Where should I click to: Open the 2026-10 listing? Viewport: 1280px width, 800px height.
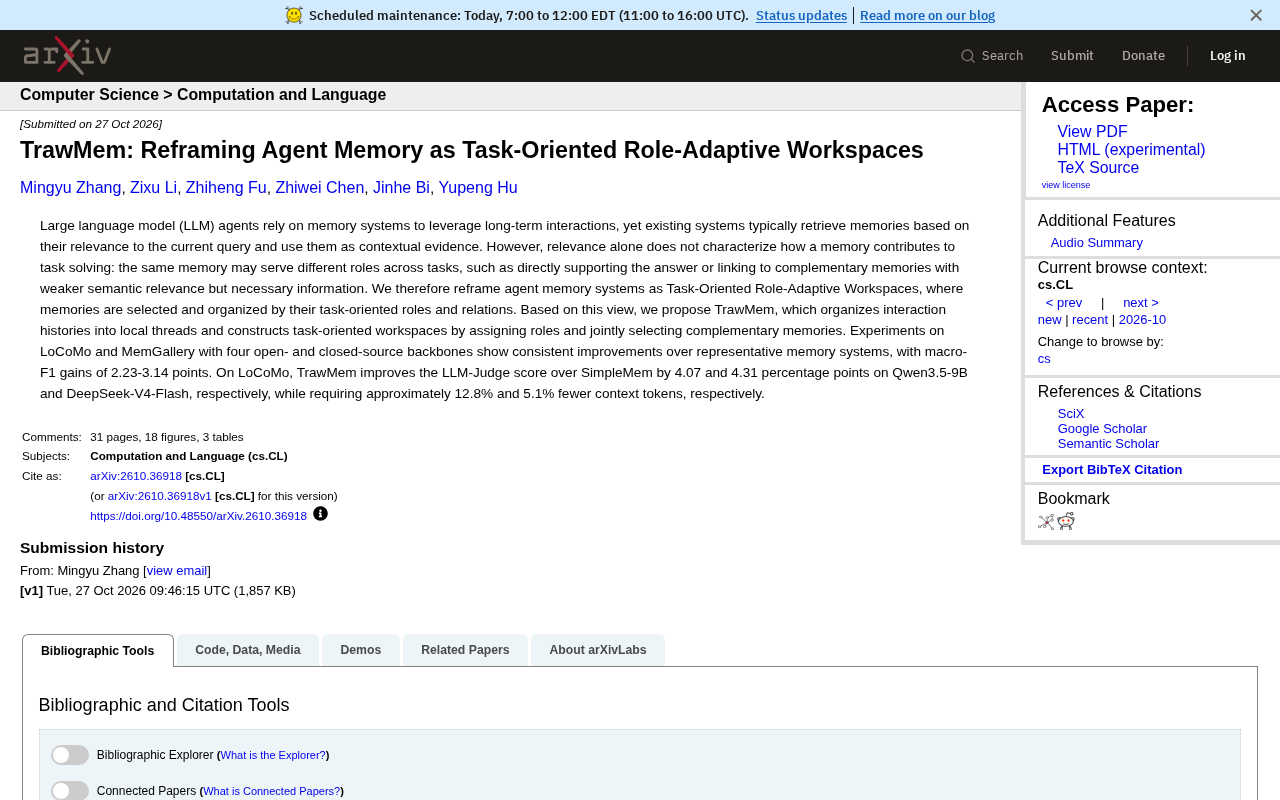tap(1142, 320)
